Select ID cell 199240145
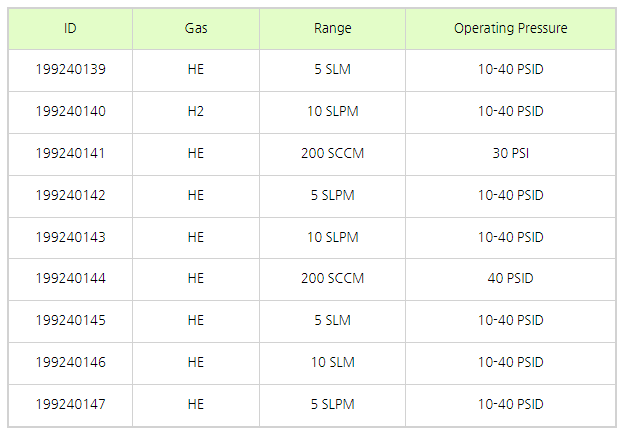This screenshot has width=625, height=434. tap(70, 321)
